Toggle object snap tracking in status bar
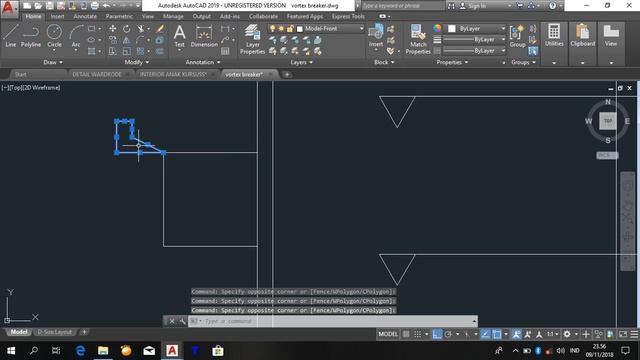 485,334
